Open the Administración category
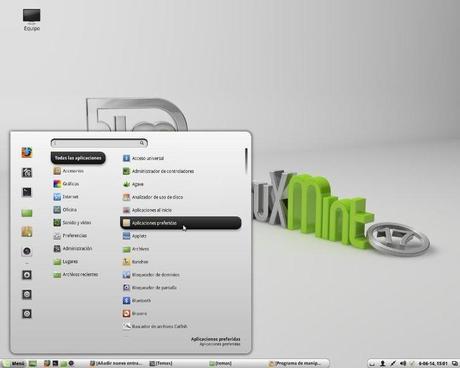 click(73, 248)
